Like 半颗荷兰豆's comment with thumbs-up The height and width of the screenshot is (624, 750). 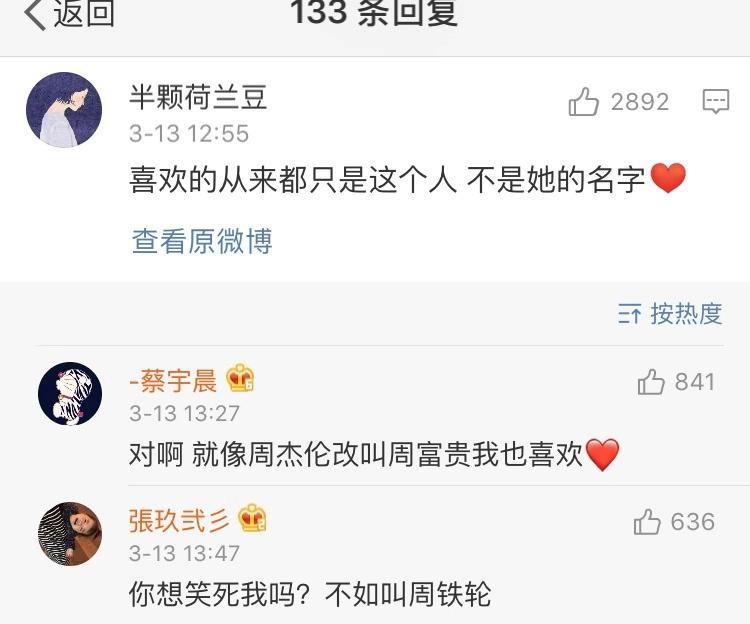(x=584, y=101)
